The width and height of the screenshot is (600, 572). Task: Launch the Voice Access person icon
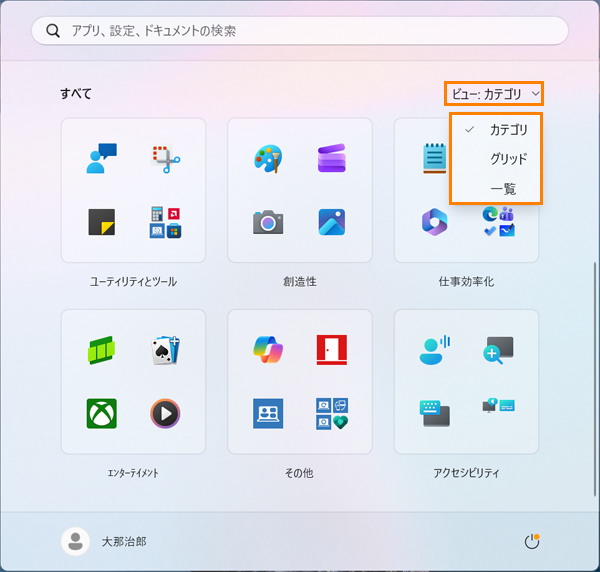pos(435,350)
